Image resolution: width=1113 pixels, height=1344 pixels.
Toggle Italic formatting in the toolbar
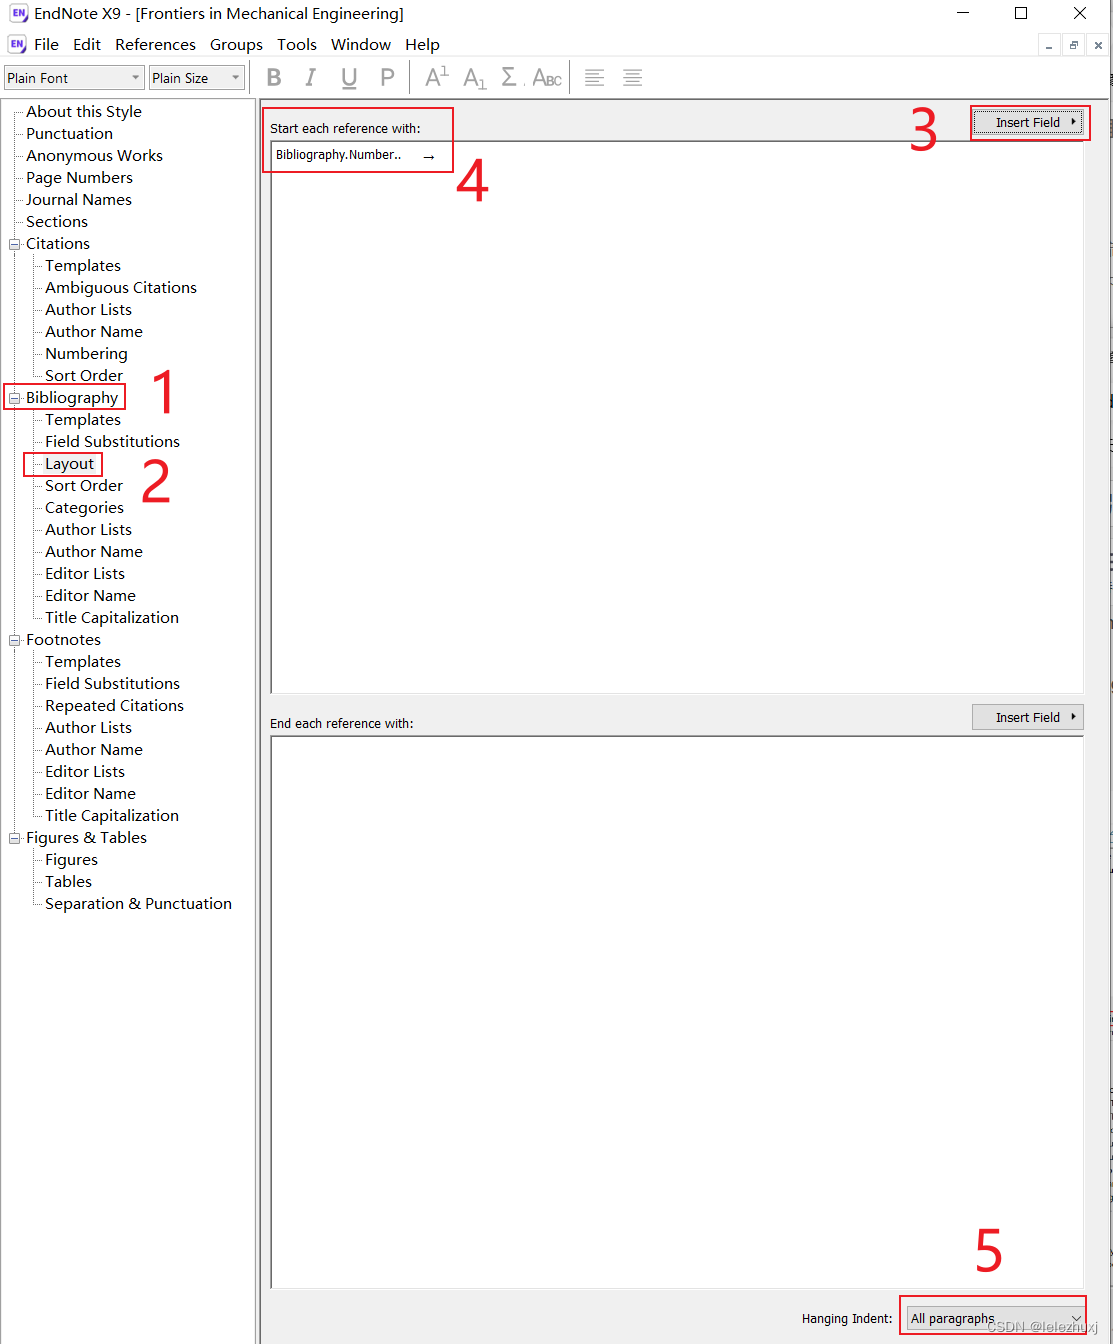tap(311, 78)
